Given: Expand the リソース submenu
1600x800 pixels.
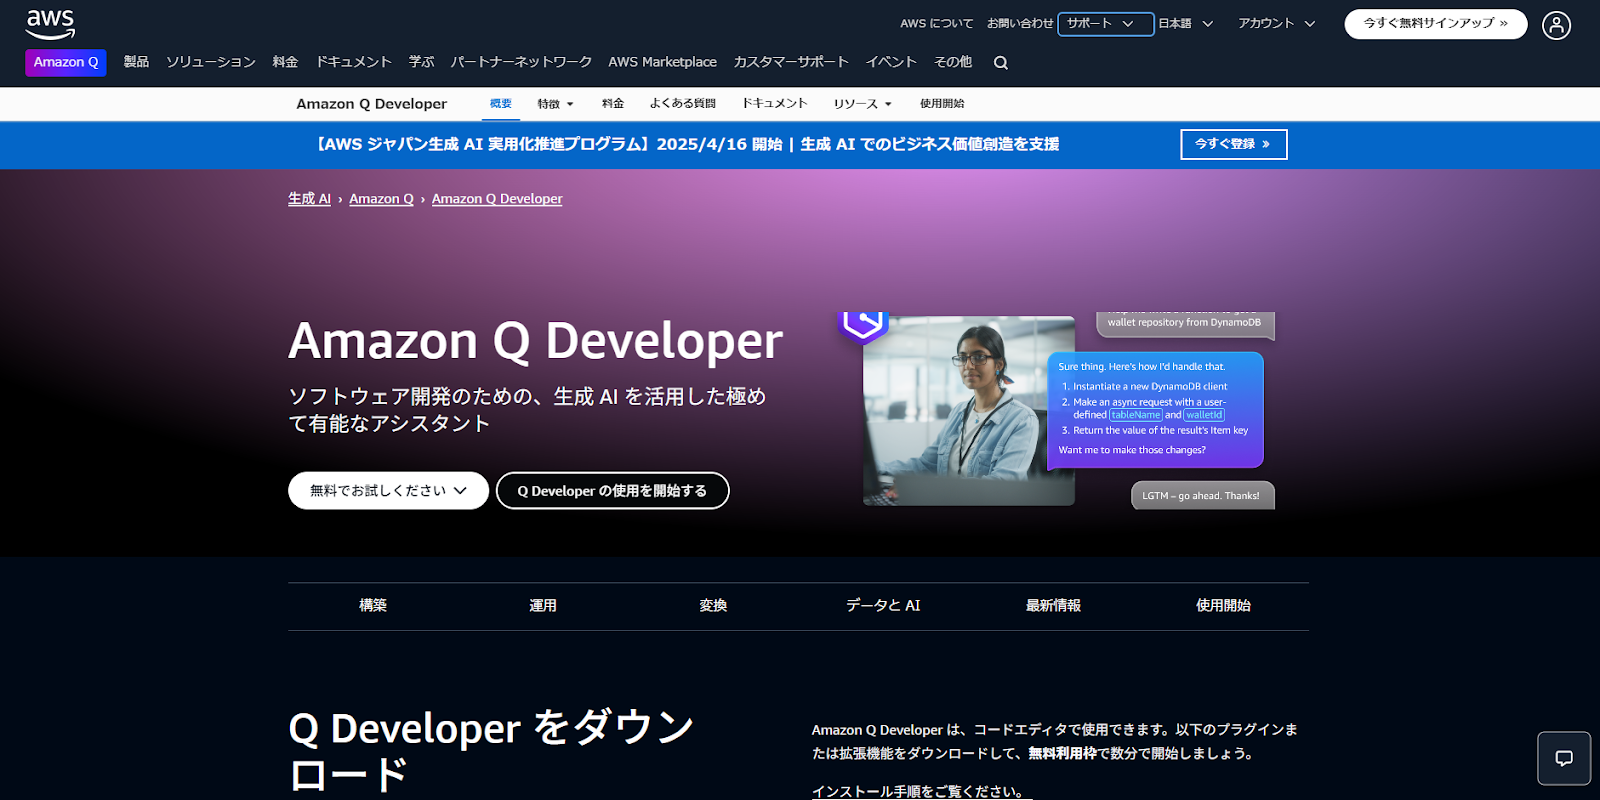Looking at the screenshot, I should tap(863, 104).
